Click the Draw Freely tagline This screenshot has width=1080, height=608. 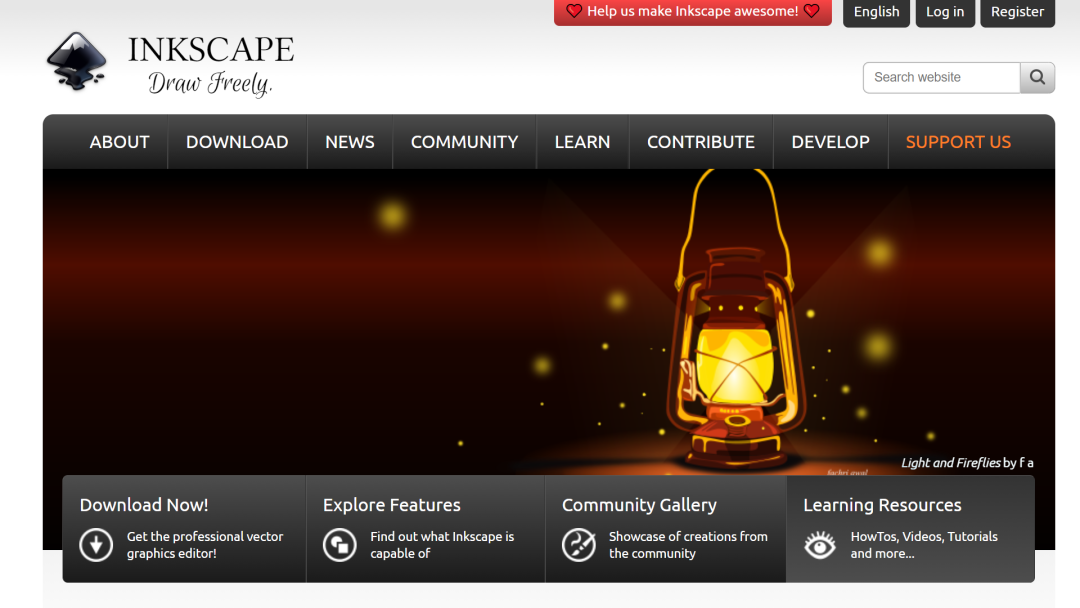210,83
